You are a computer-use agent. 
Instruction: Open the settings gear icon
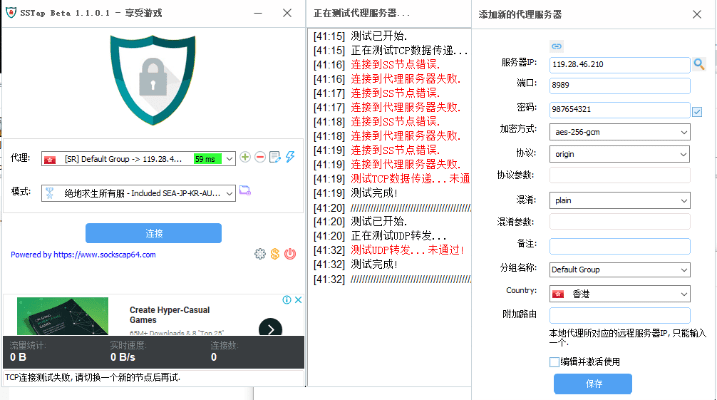(x=260, y=254)
